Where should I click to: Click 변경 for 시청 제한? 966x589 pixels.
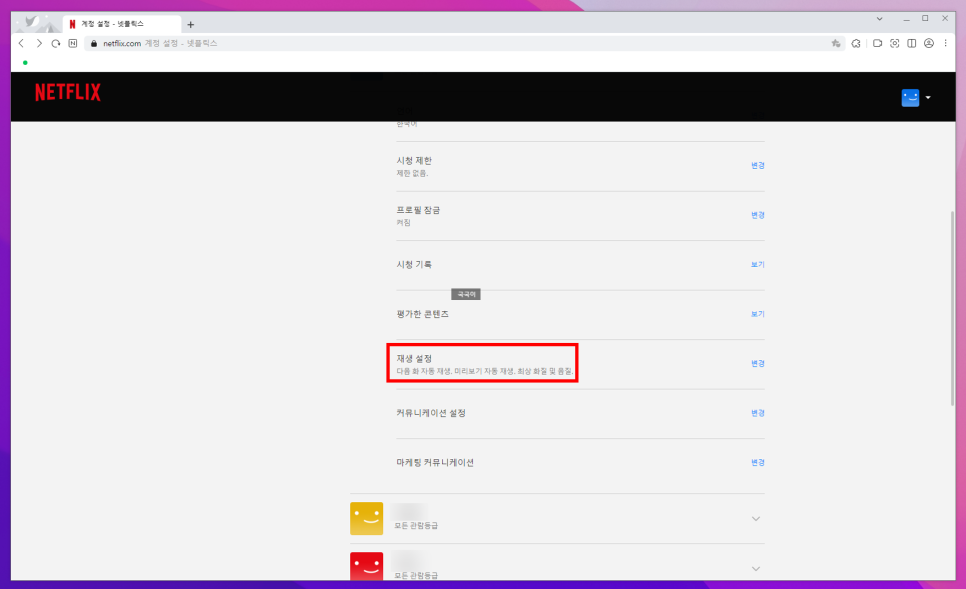click(758, 165)
